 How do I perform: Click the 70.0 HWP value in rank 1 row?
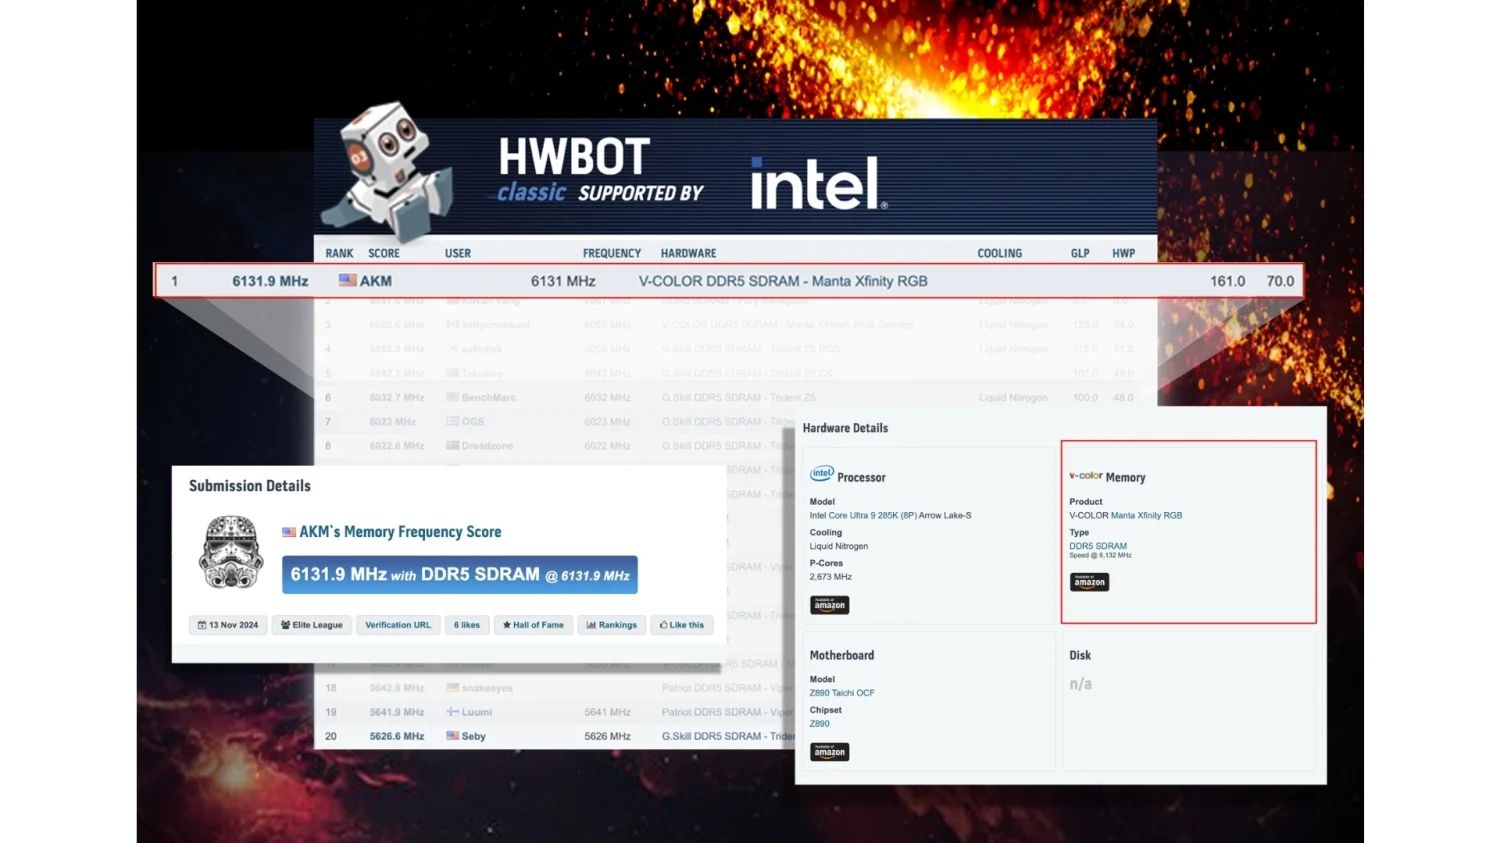point(1280,281)
